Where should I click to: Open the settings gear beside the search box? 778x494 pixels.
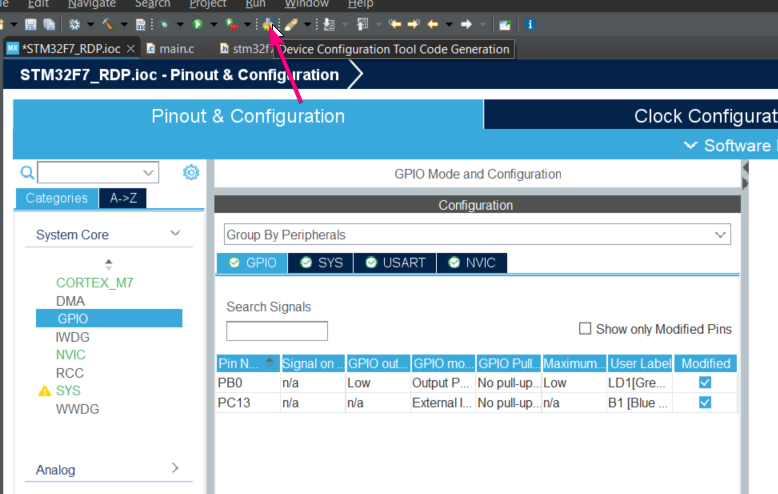pyautogui.click(x=191, y=172)
